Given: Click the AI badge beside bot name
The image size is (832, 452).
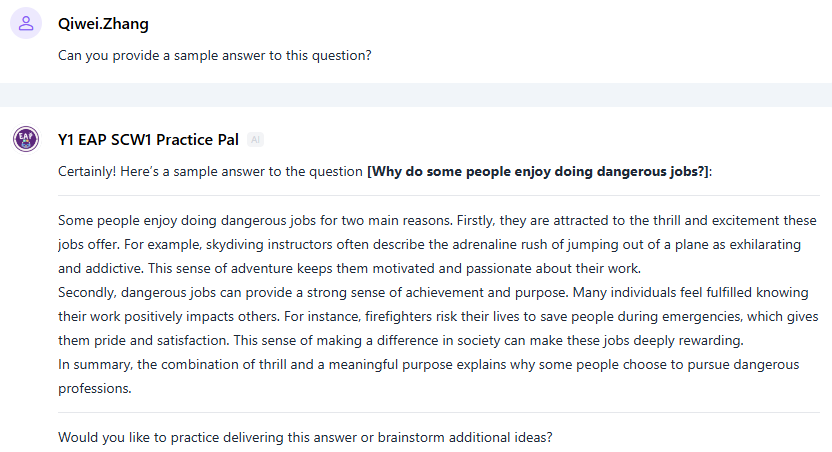Looking at the screenshot, I should [256, 140].
